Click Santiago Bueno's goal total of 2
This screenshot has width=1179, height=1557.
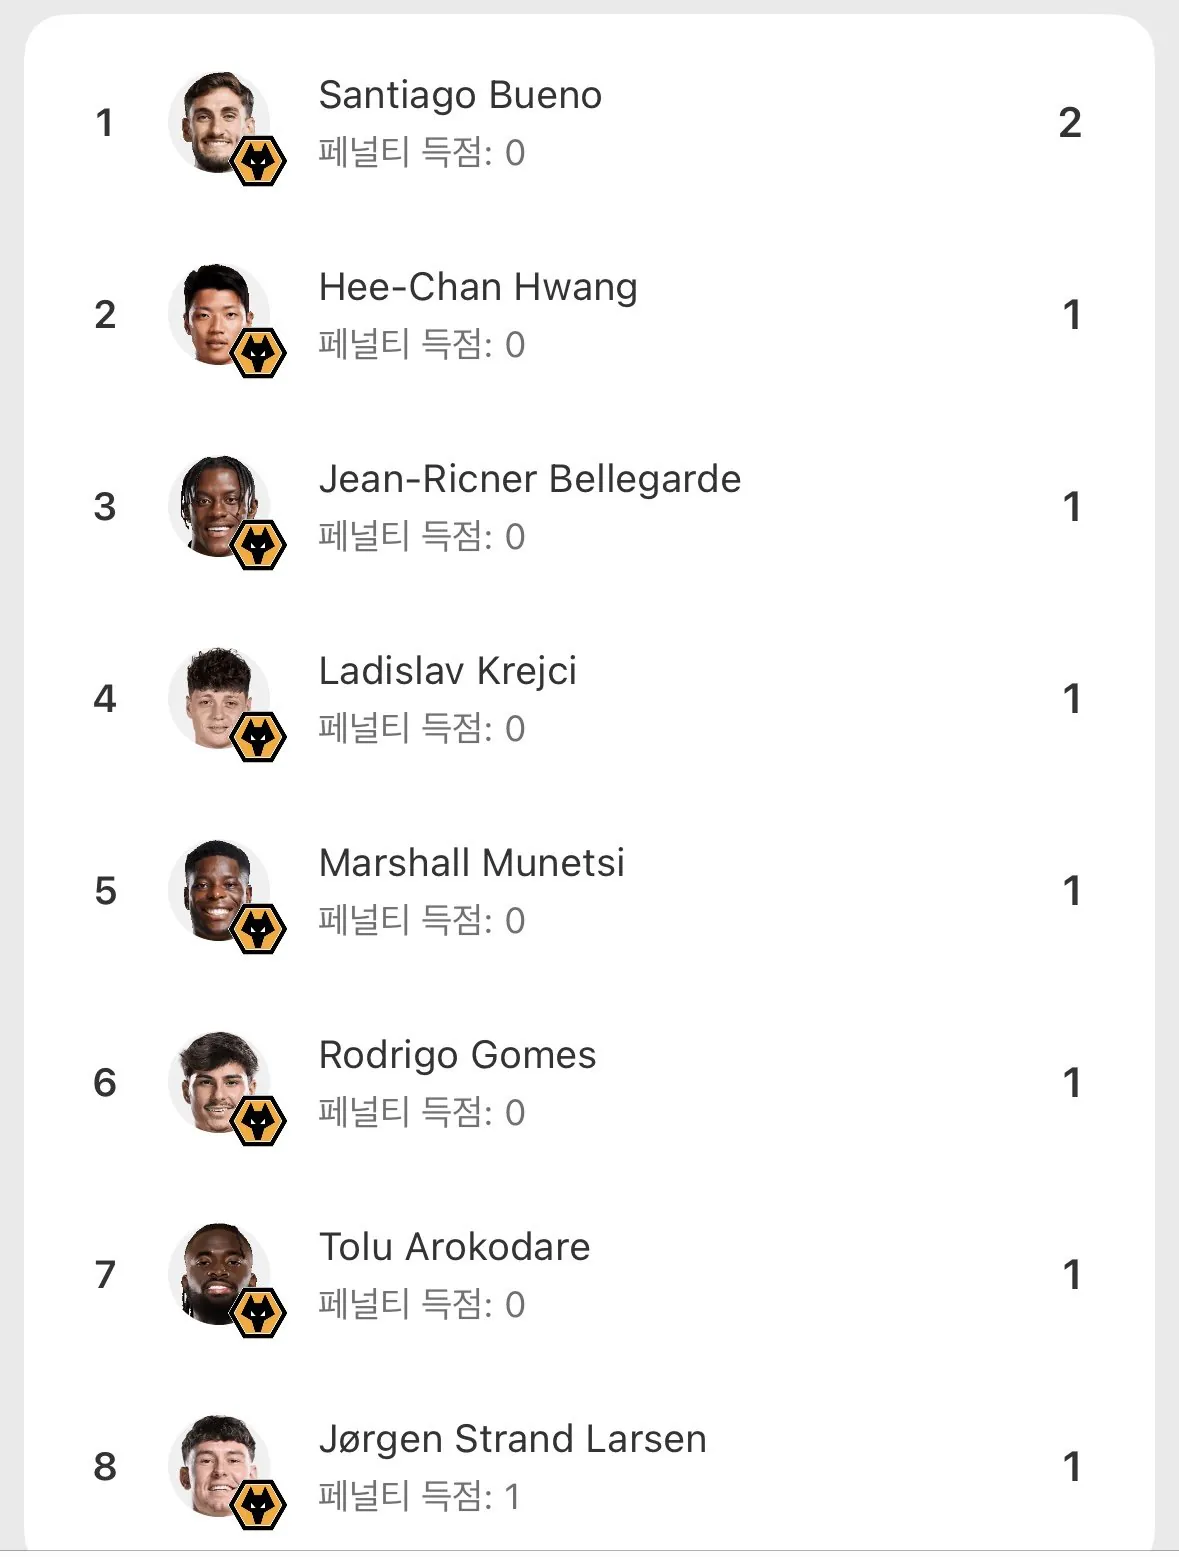tap(1070, 123)
